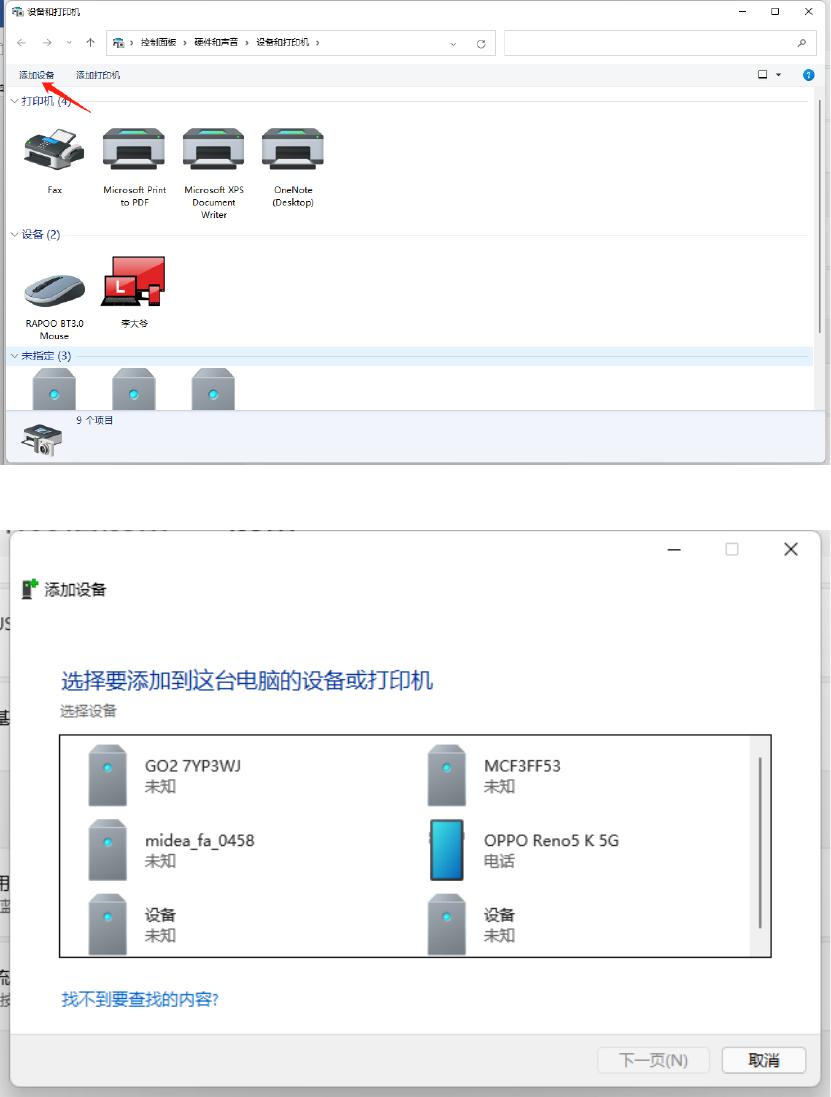Open the view options dropdown arrow
The height and width of the screenshot is (1097, 831).
tap(779, 75)
